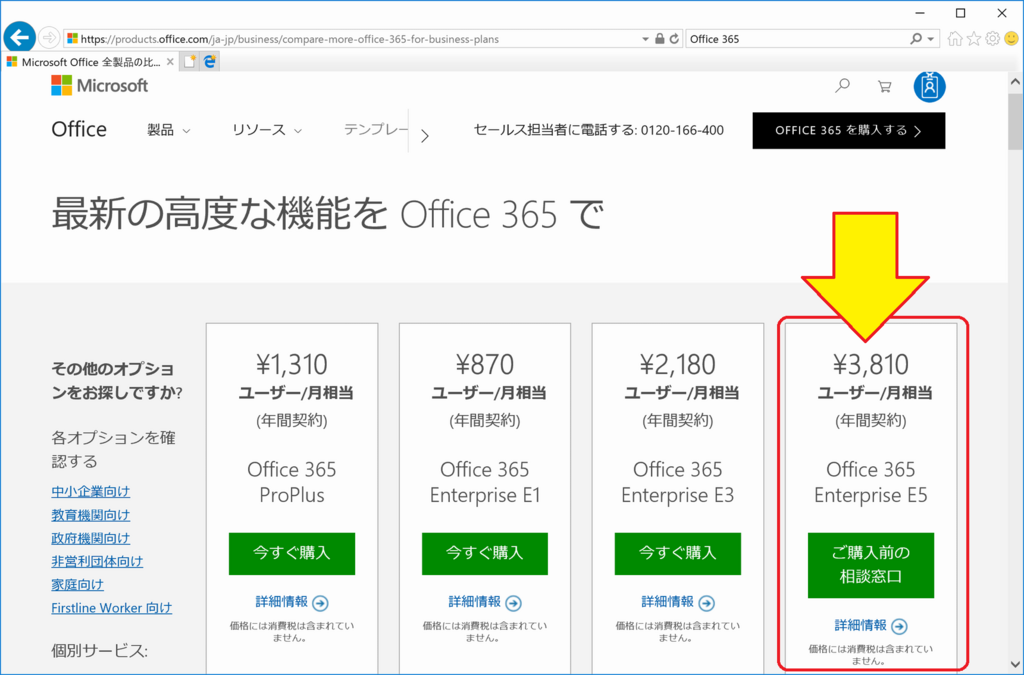
Task: Click arrow icon beside Enterprise E5 詳細情報
Action: 899,626
